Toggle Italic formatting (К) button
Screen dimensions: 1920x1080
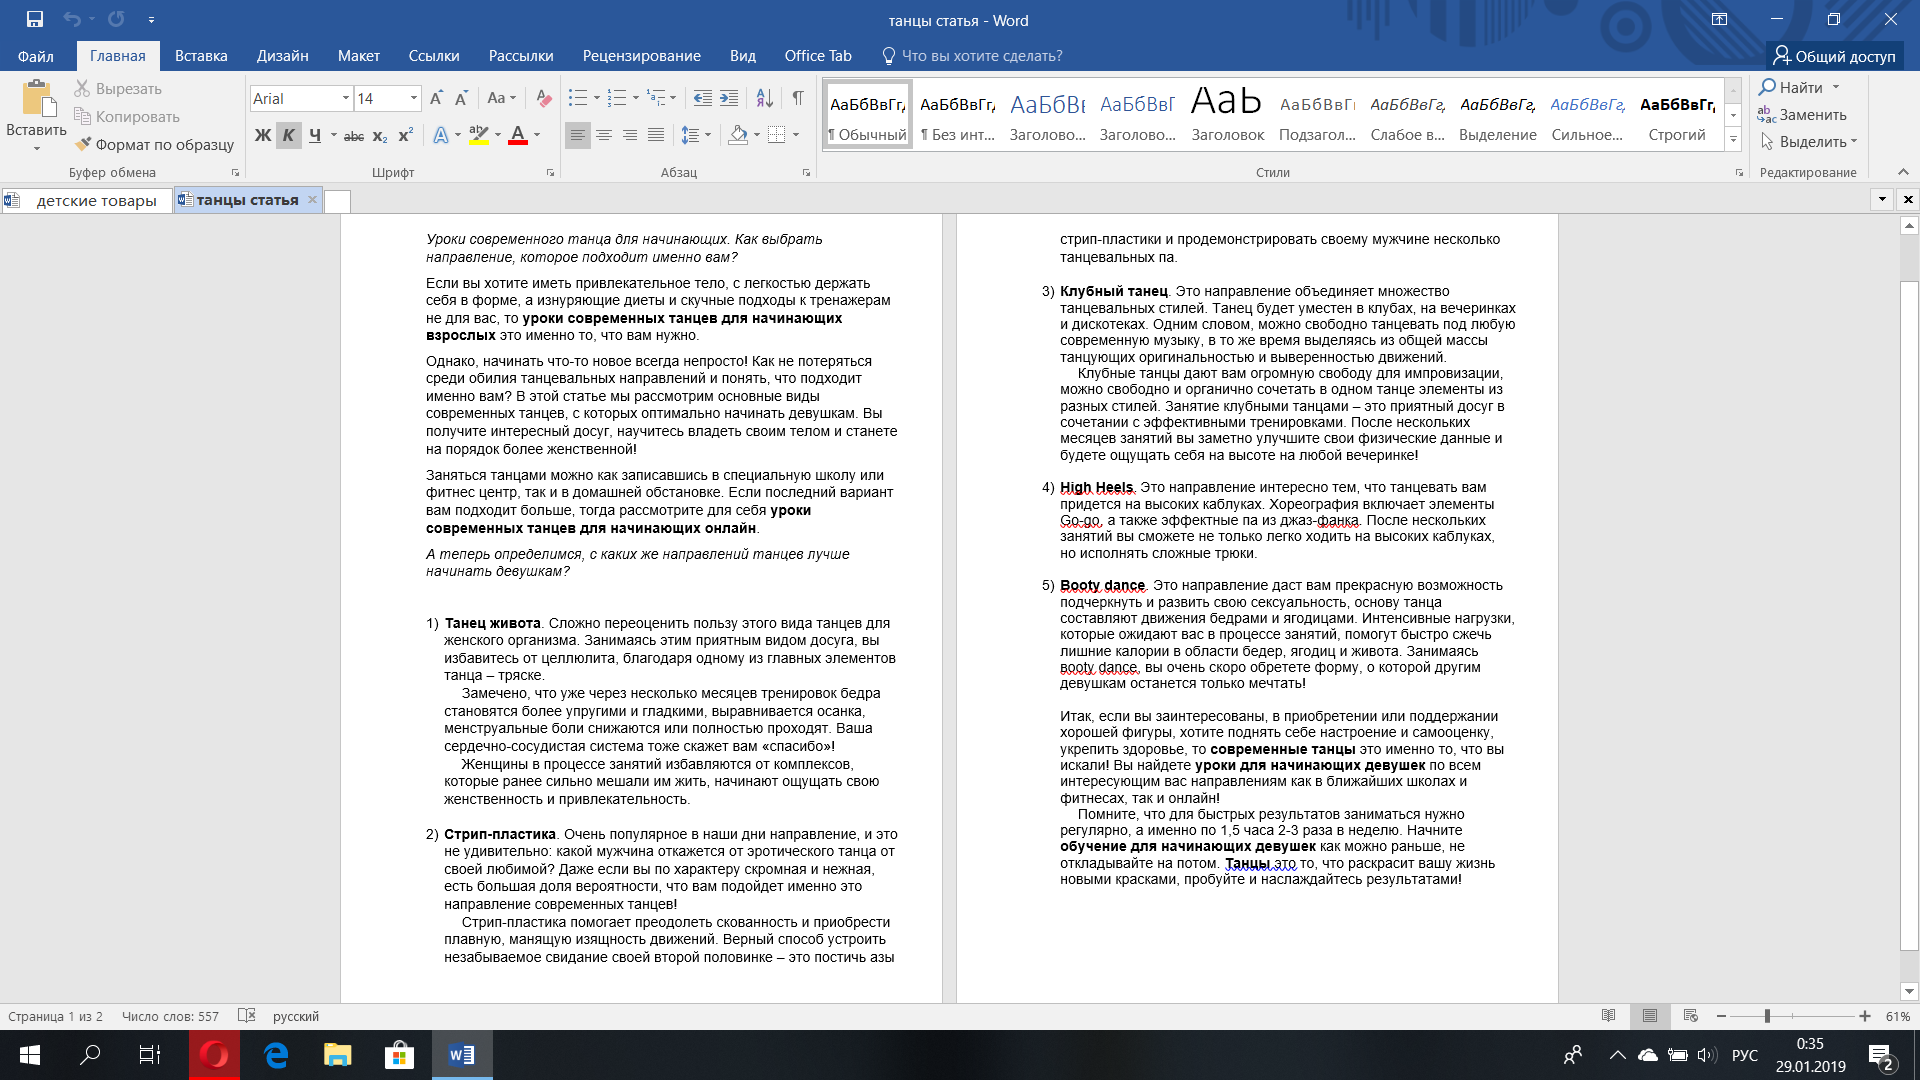288,135
